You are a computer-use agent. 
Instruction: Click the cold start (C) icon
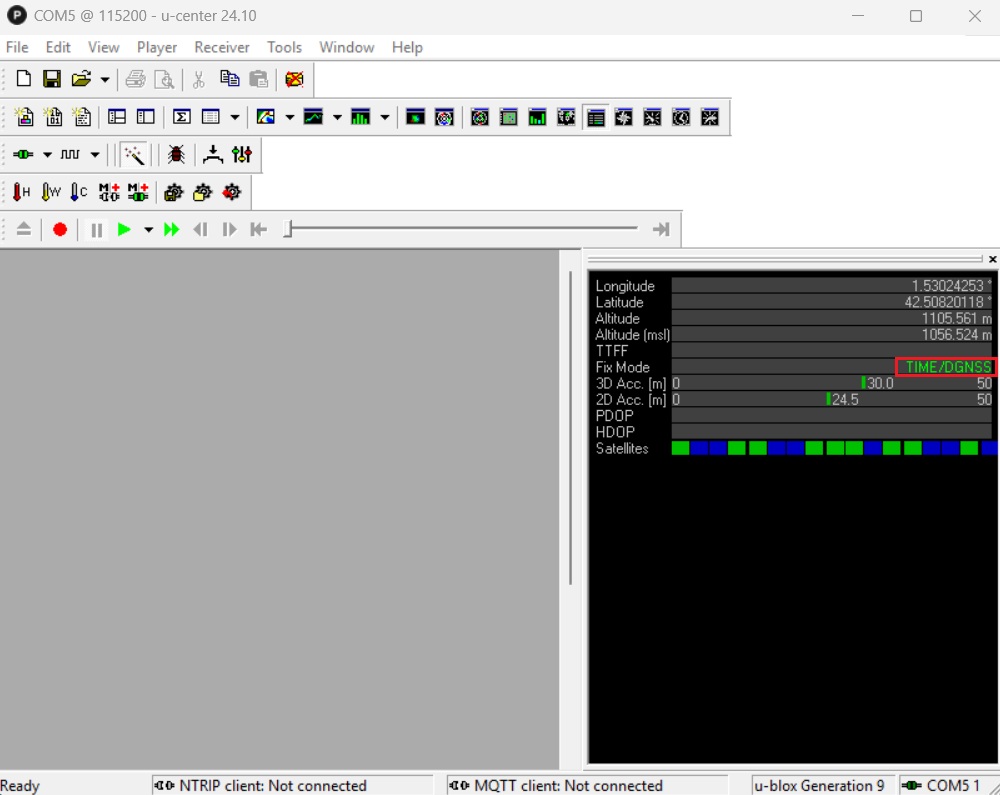79,192
